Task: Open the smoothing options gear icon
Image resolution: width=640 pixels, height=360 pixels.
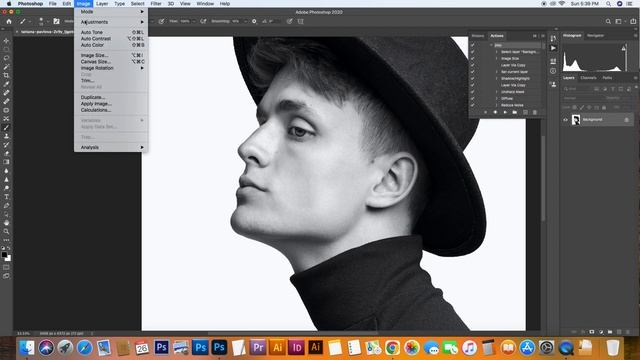Action: point(254,21)
